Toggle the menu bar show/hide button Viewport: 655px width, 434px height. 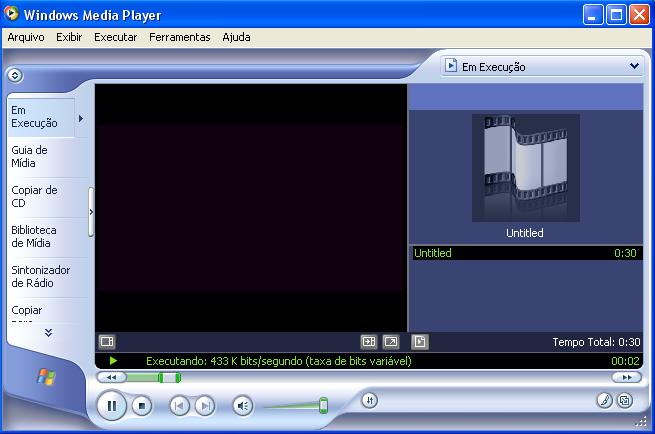(15, 76)
